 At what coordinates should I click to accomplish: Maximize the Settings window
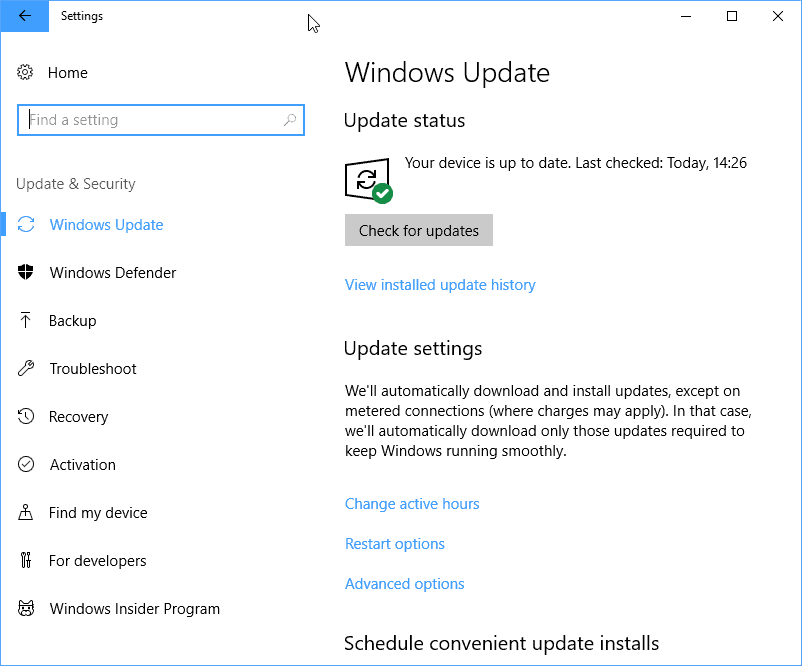pyautogui.click(x=732, y=16)
